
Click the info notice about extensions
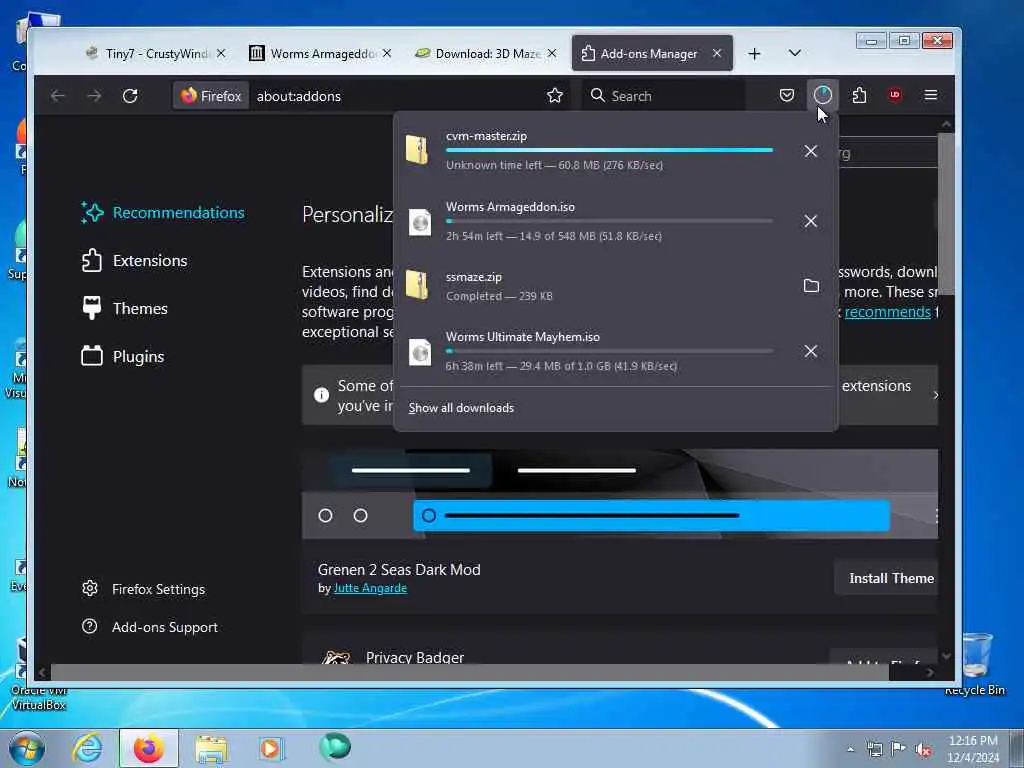pyautogui.click(x=620, y=395)
